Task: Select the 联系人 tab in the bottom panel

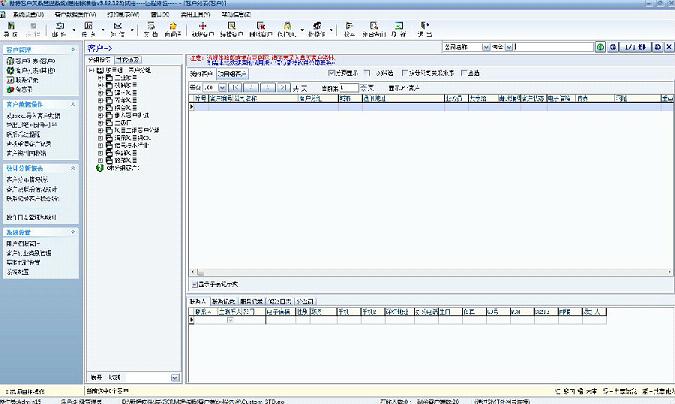Action: coord(198,301)
